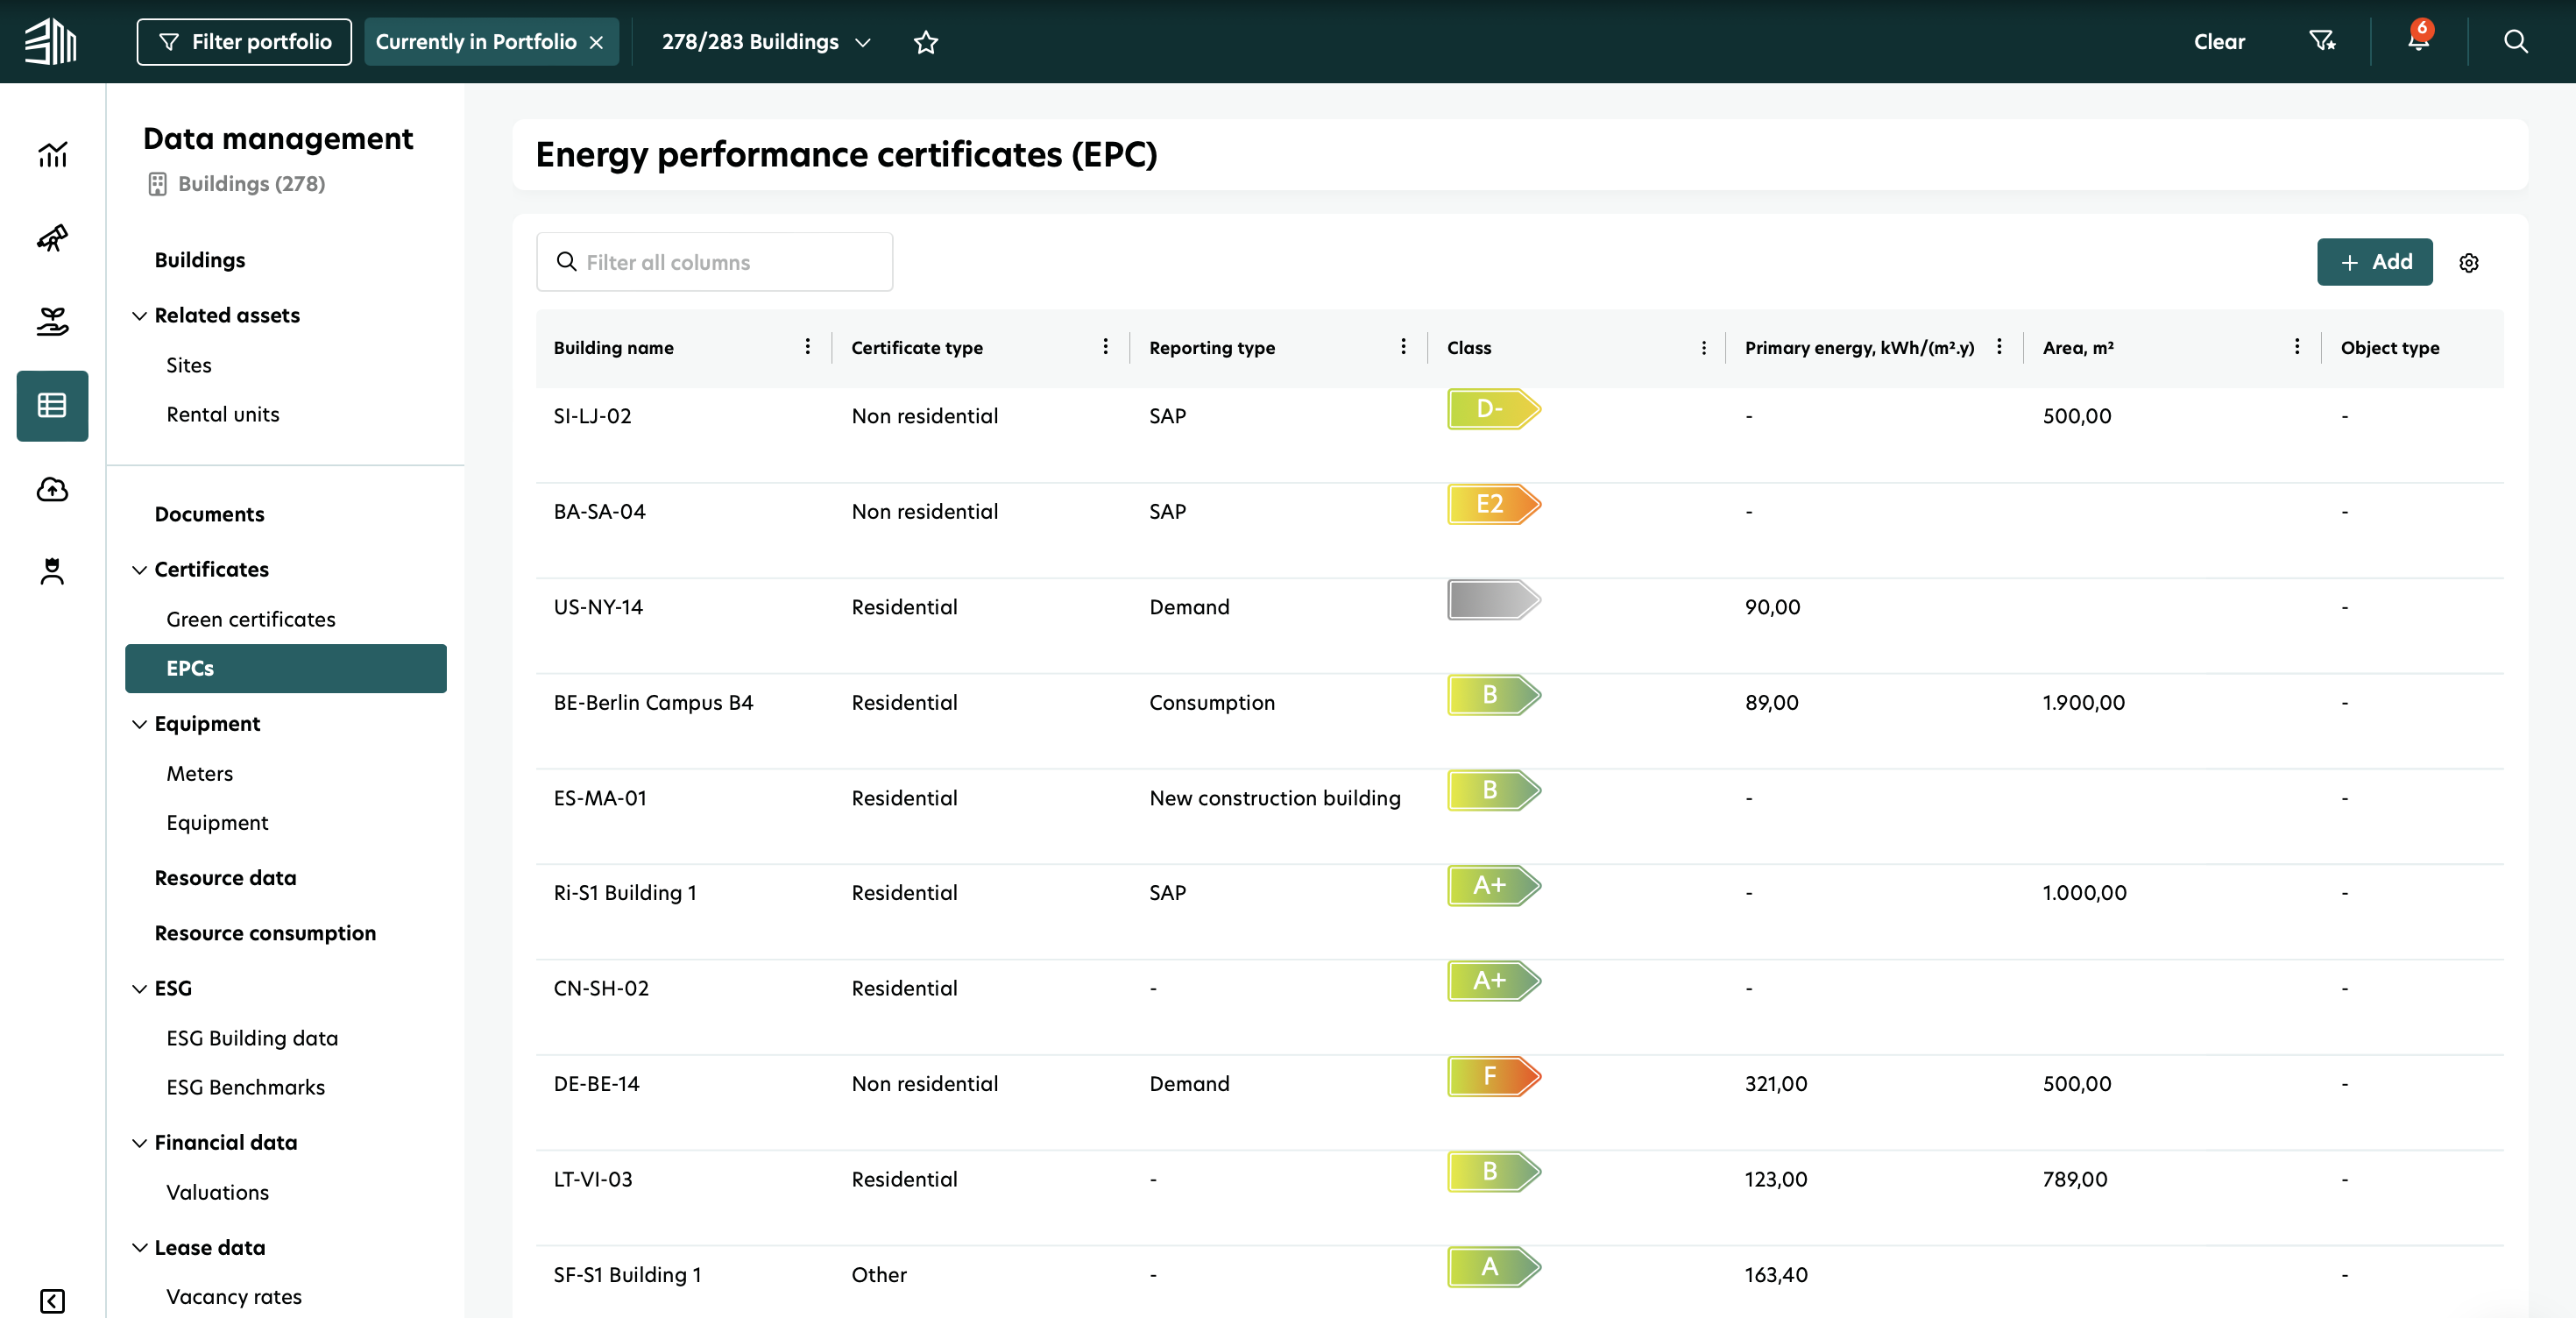This screenshot has width=2576, height=1318.
Task: Click the Filter all columns field
Action: (x=714, y=262)
